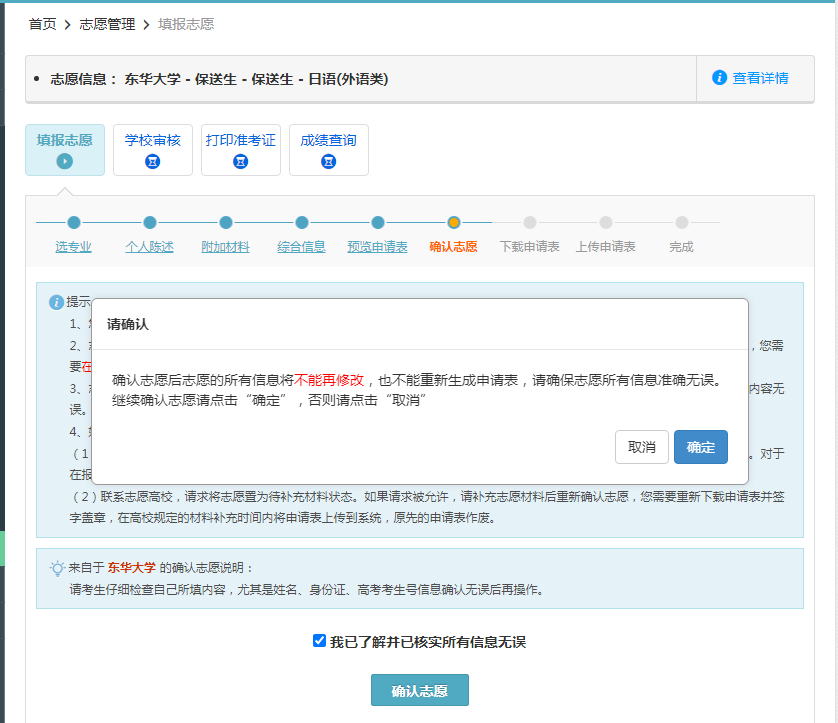Click the 综合信息 step circle
Viewport: 838px width, 723px height.
coord(302,223)
